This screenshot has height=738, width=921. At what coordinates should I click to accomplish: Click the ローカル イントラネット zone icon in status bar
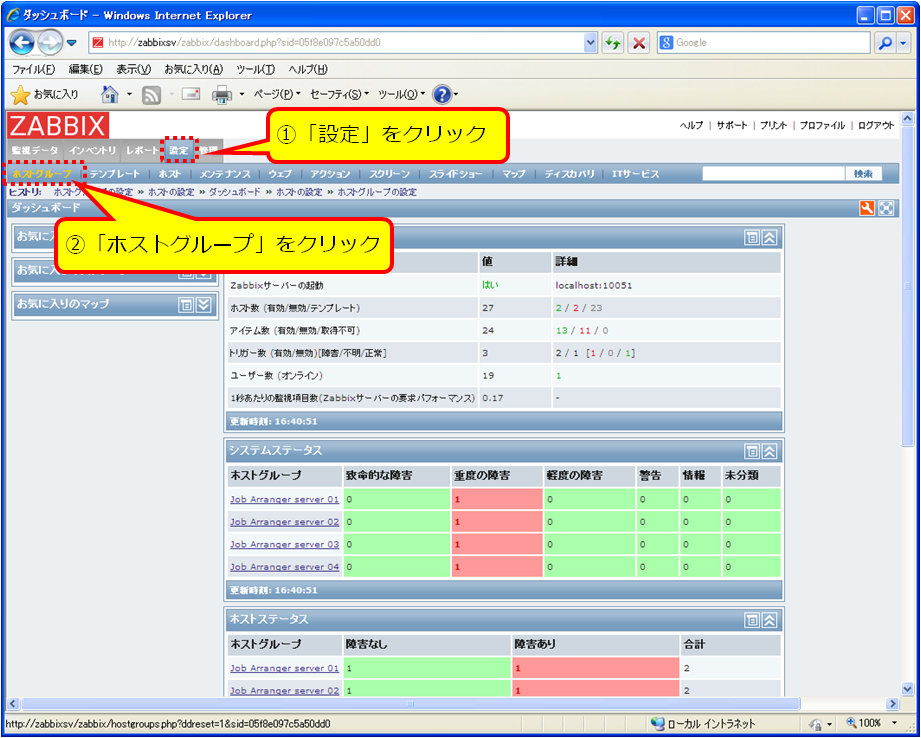[x=658, y=723]
